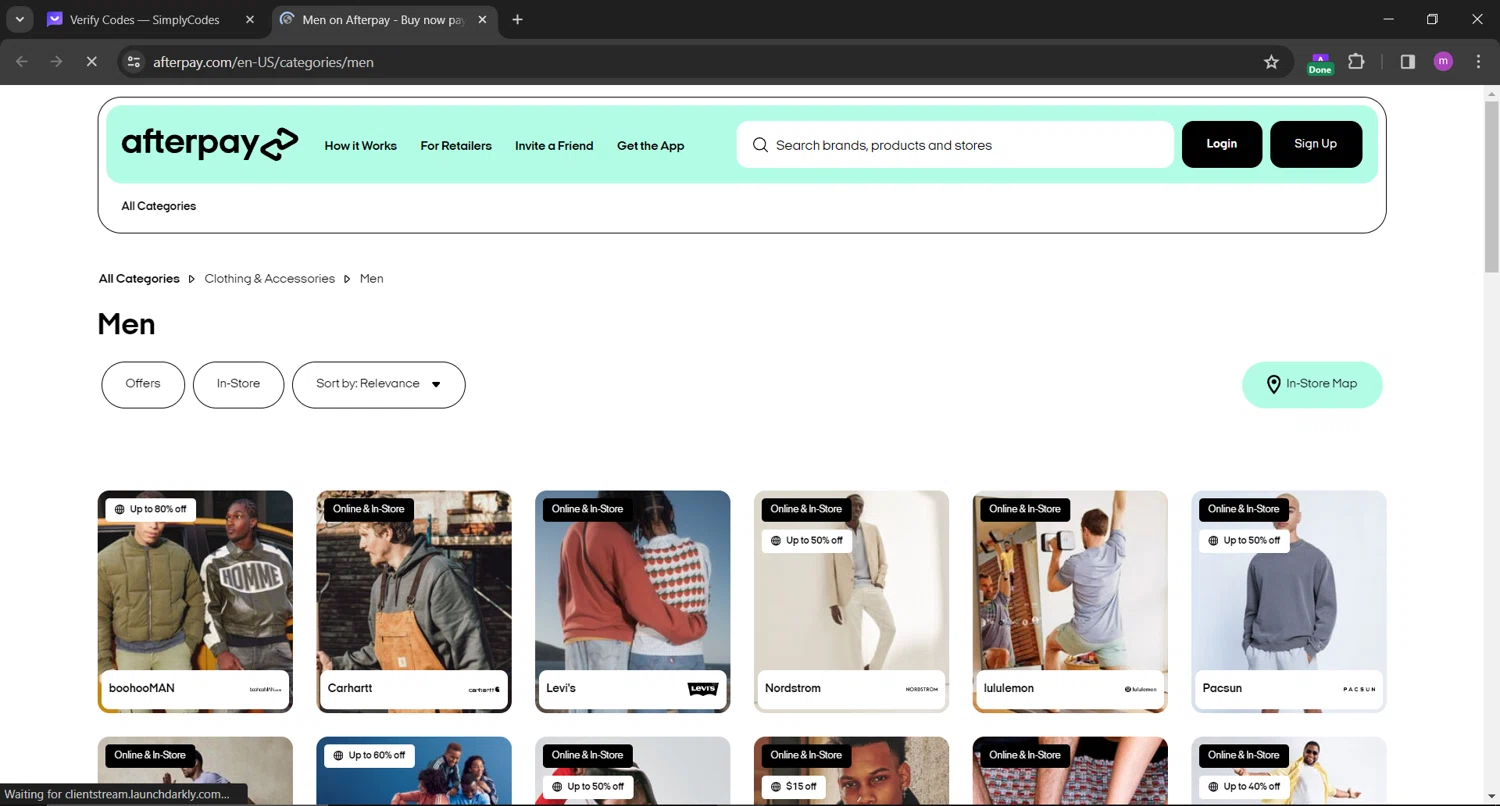Viewport: 1500px width, 806px height.
Task: Click the forward navigation arrow
Action: pos(56,62)
